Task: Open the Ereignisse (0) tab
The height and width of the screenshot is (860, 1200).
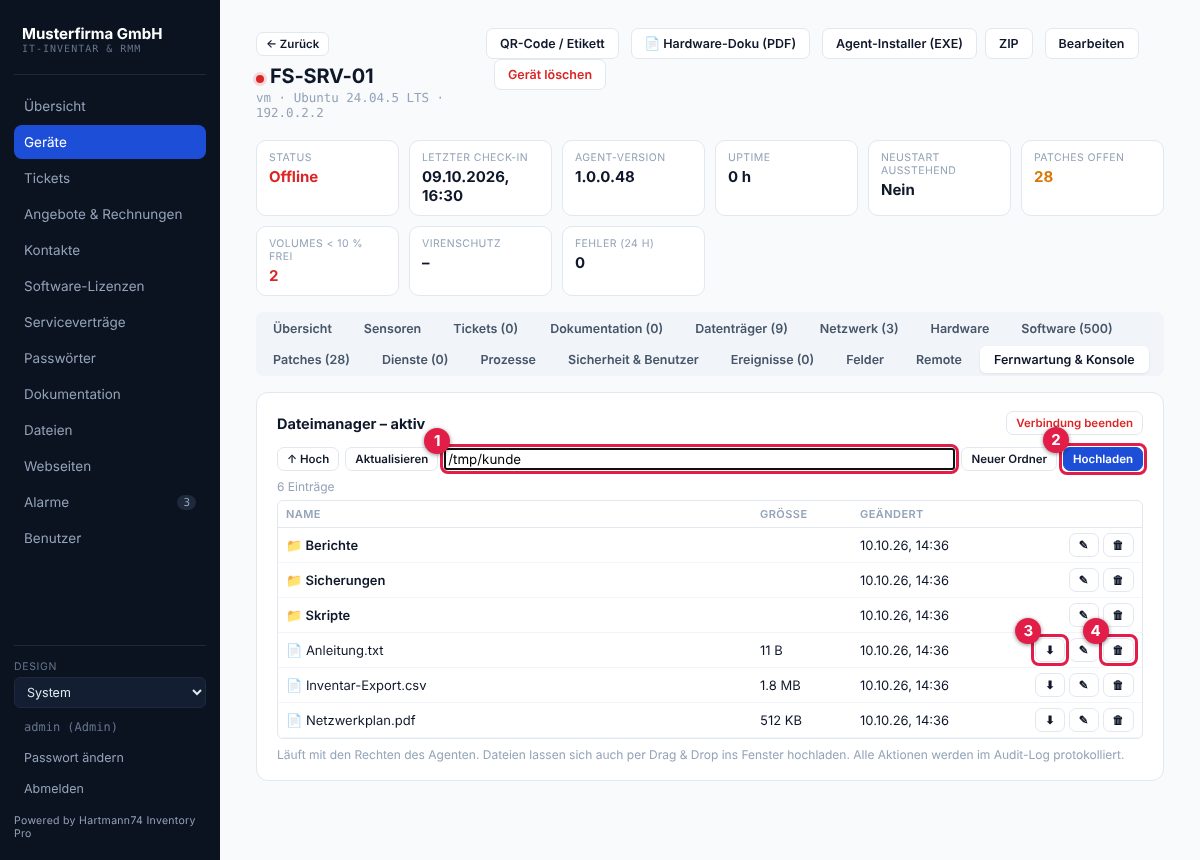Action: pyautogui.click(x=772, y=359)
